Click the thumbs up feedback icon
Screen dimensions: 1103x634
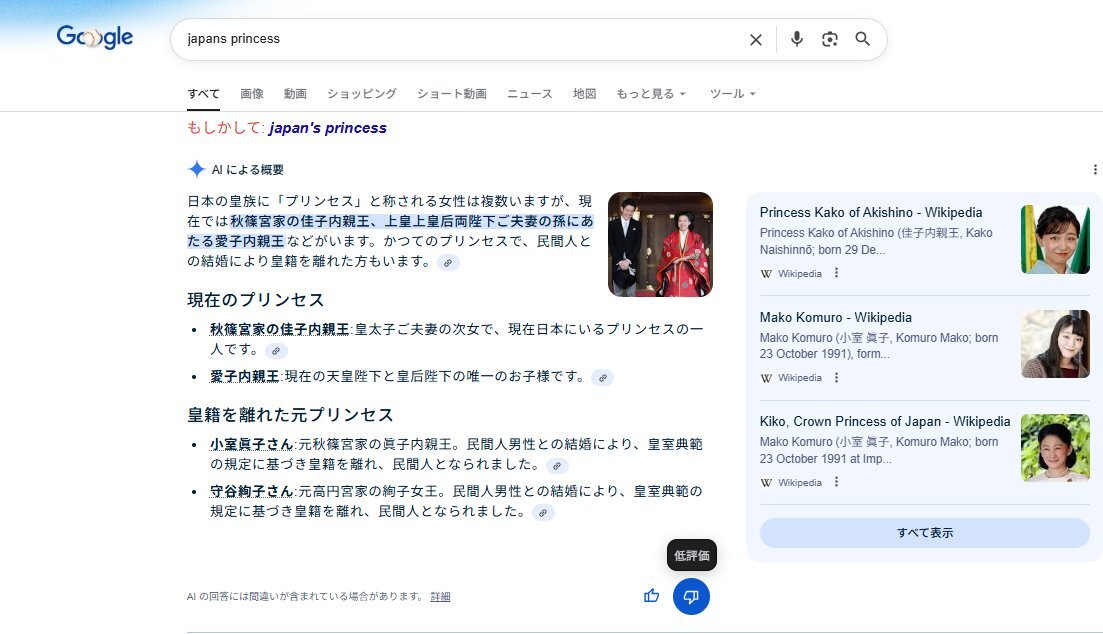pos(652,596)
